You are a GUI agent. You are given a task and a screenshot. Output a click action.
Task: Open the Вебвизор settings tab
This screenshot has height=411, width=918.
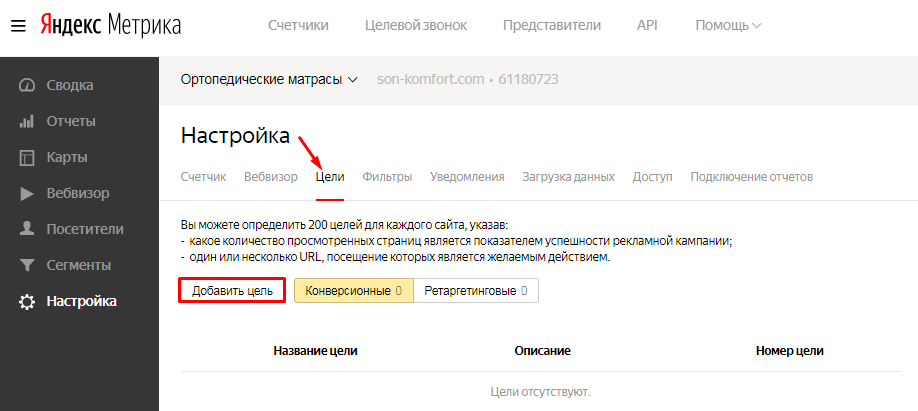(x=270, y=177)
